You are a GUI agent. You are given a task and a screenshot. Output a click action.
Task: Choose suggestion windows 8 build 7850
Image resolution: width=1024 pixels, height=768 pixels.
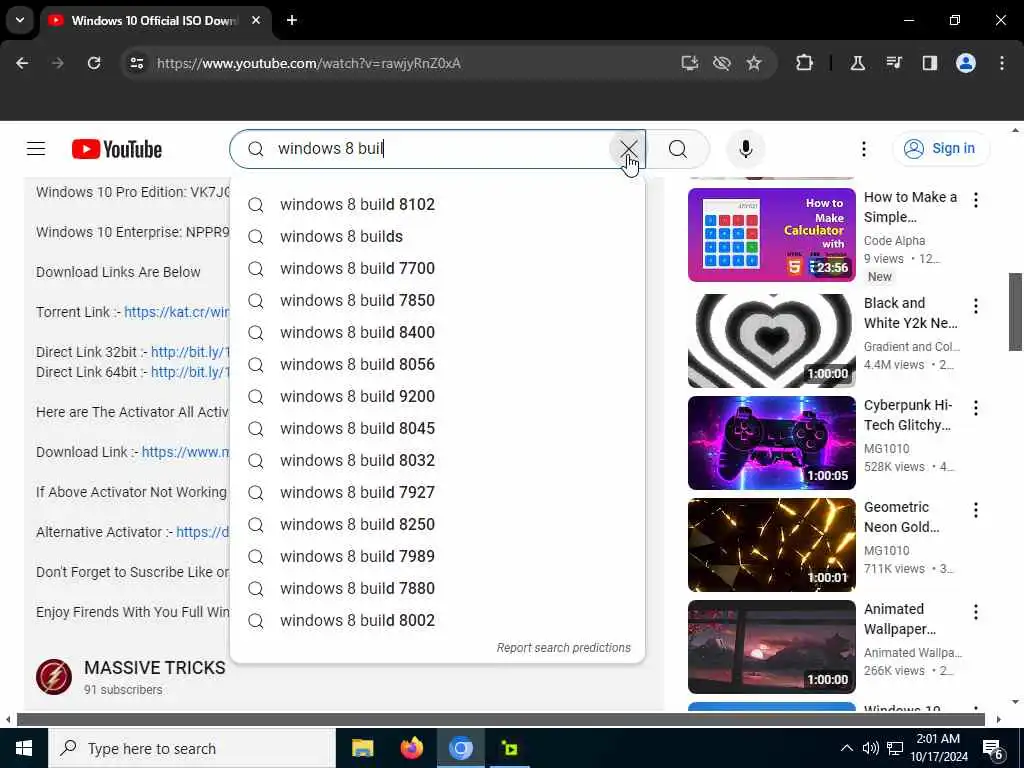tap(438, 300)
